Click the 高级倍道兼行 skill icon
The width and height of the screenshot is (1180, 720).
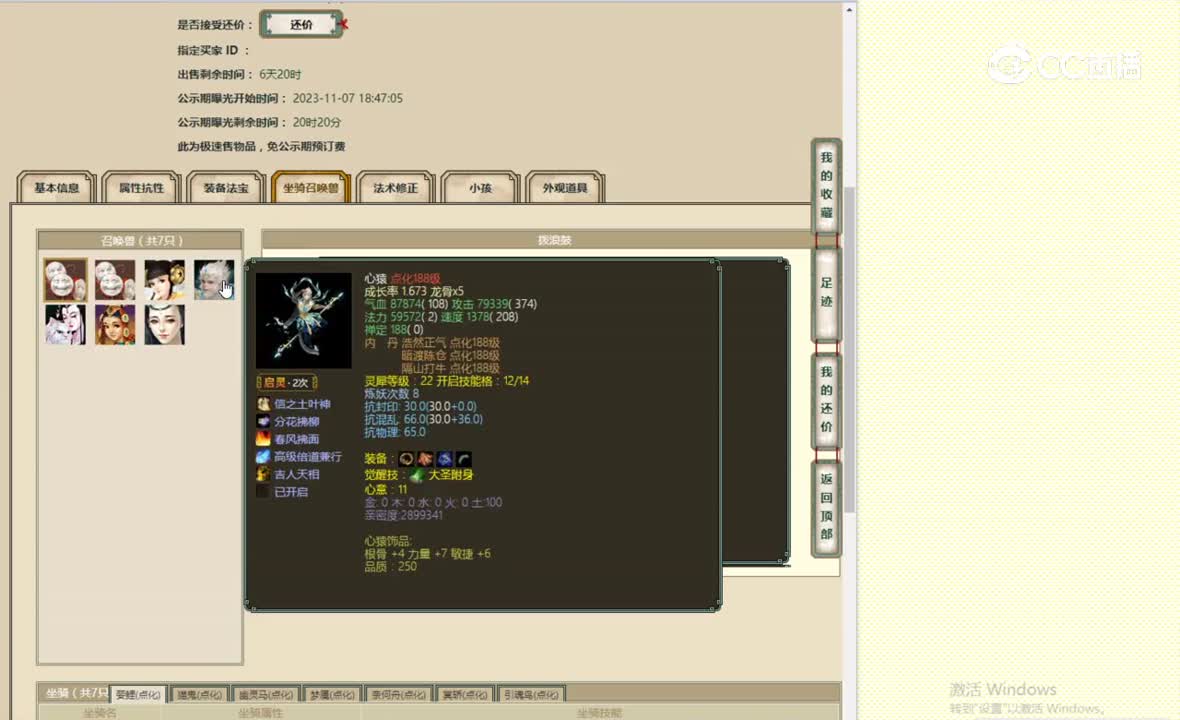tap(263, 457)
